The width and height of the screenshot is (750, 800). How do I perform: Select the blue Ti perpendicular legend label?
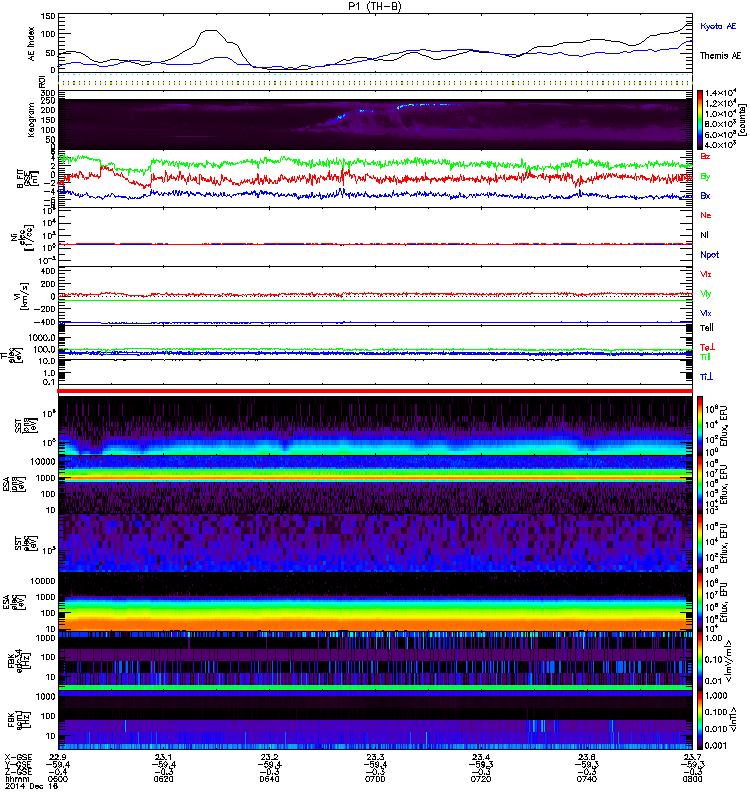(x=706, y=377)
